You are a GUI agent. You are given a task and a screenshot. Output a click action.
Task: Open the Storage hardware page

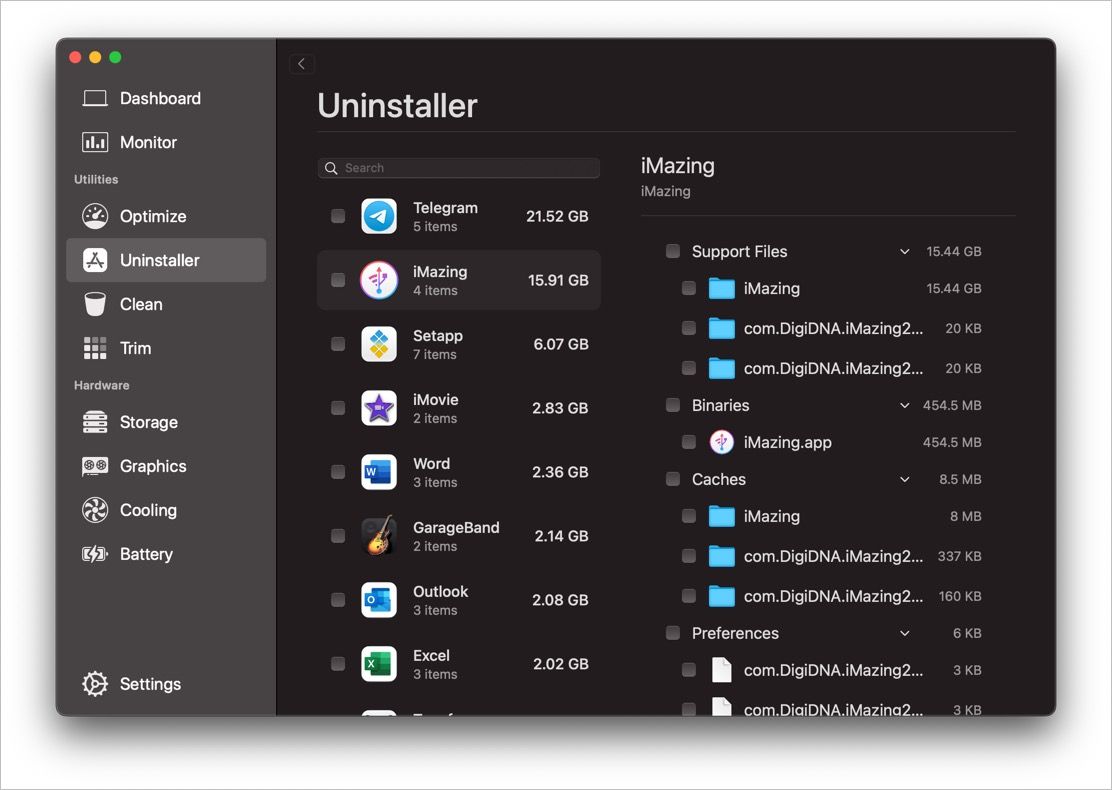166,422
